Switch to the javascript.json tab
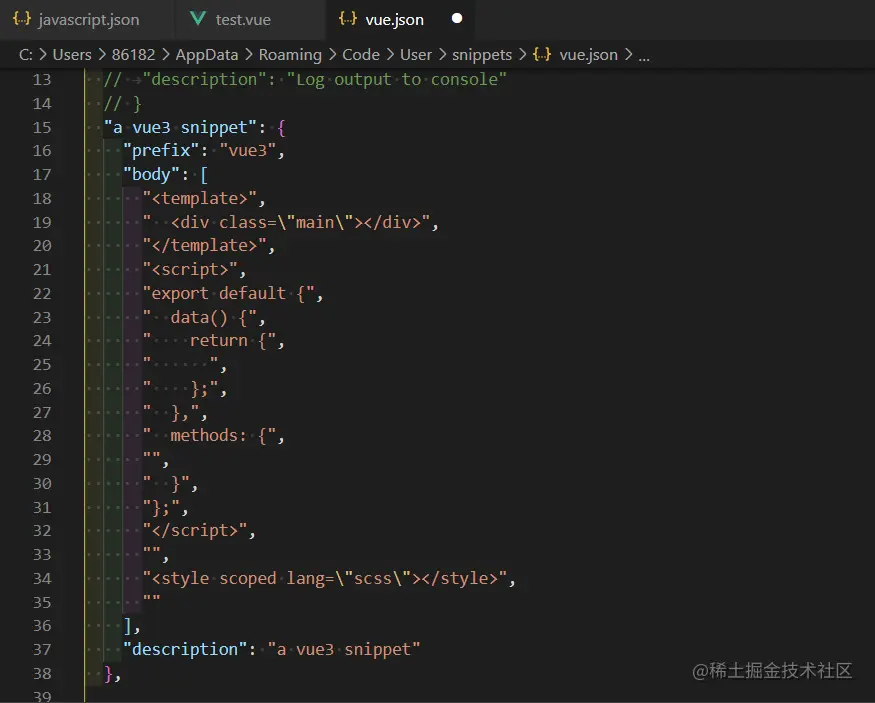The width and height of the screenshot is (875, 703). [86, 20]
